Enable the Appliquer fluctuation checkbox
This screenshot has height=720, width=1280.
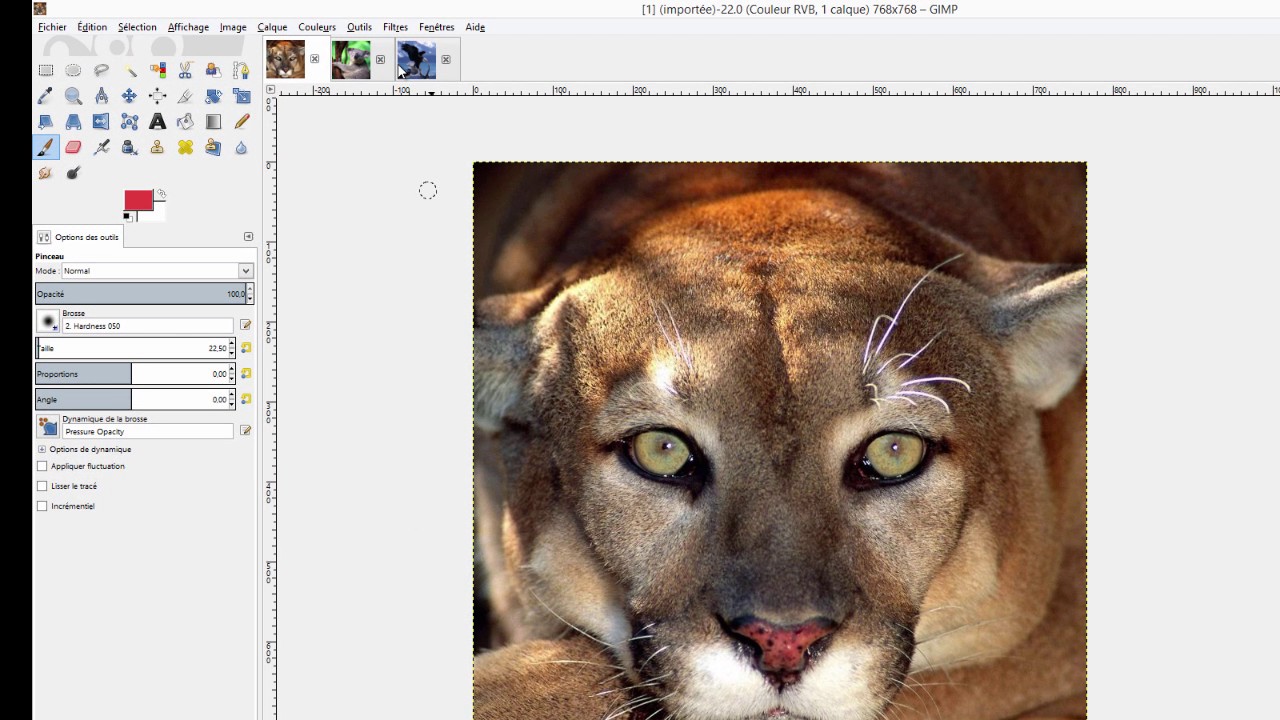click(42, 466)
